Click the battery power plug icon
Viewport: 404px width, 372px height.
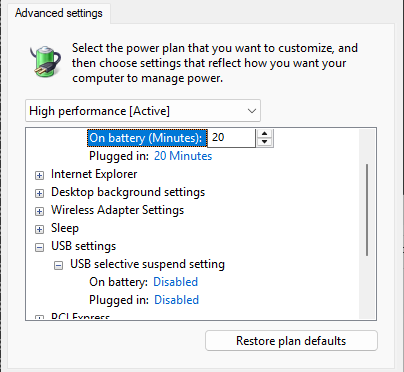coord(45,61)
